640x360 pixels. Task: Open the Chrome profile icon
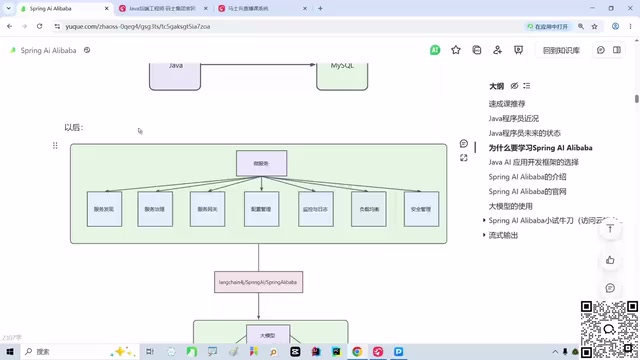click(x=615, y=26)
